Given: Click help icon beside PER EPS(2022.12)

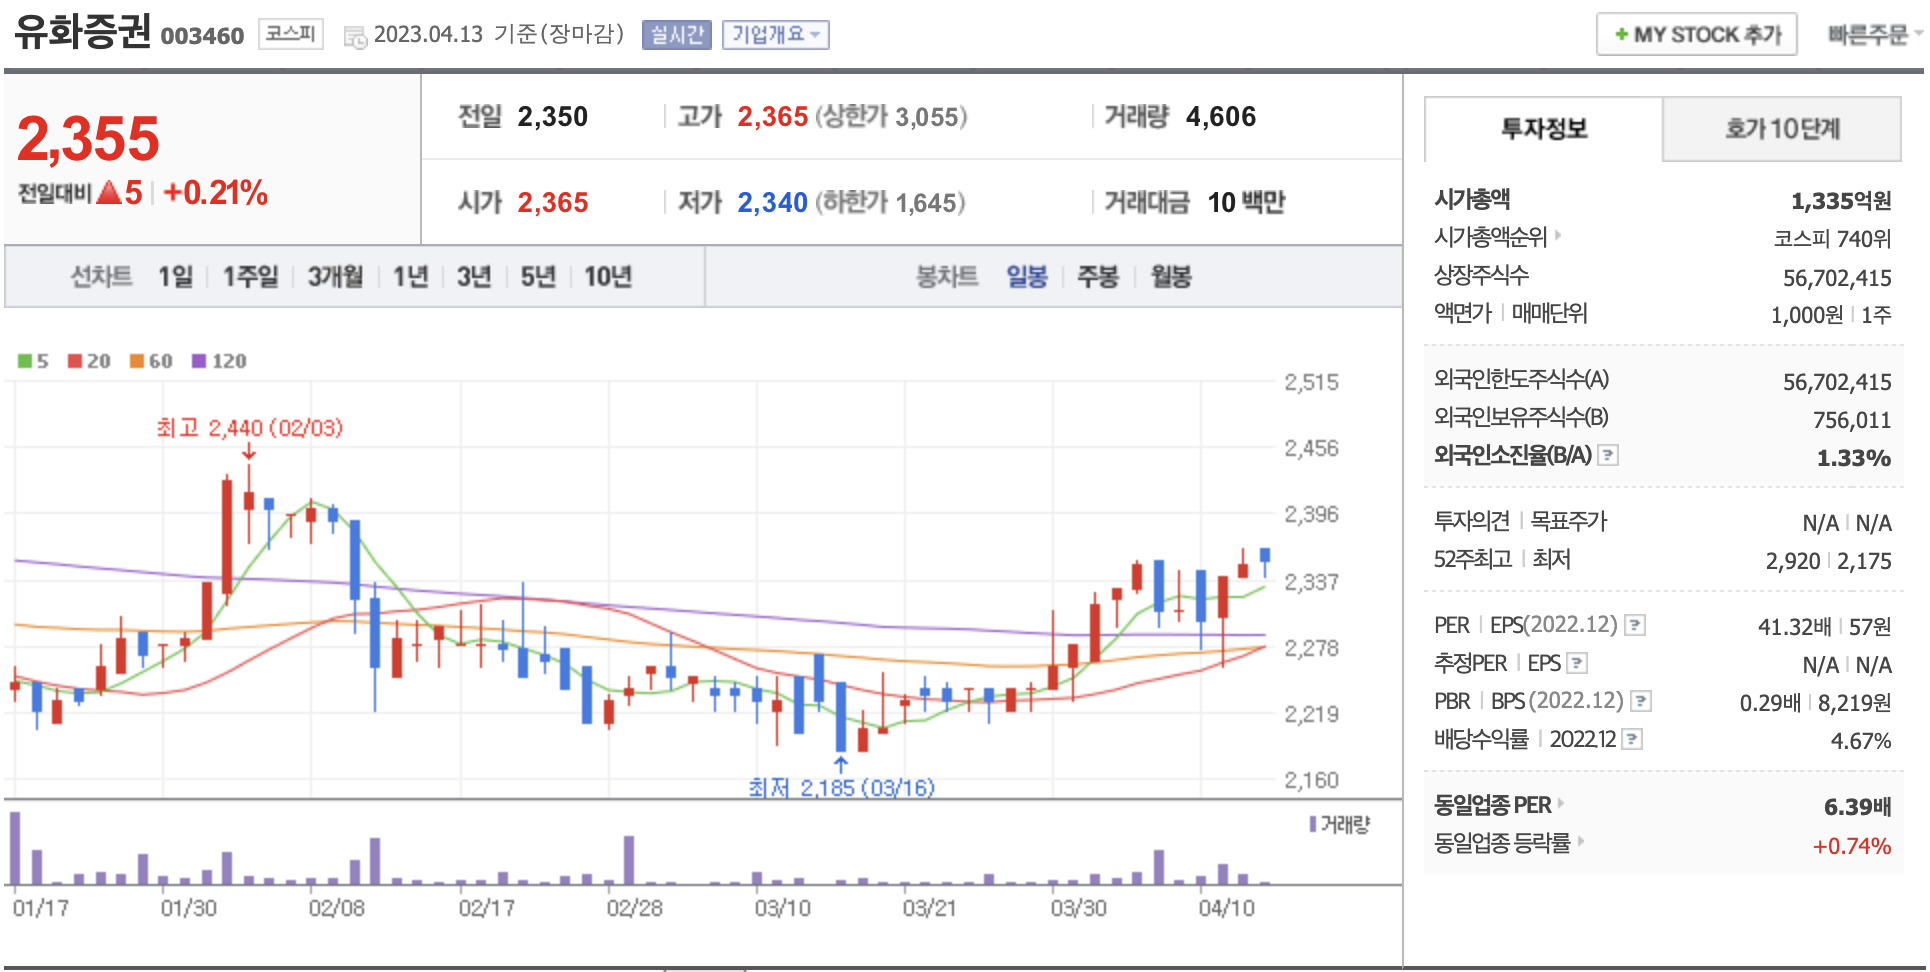Looking at the screenshot, I should coord(1634,625).
